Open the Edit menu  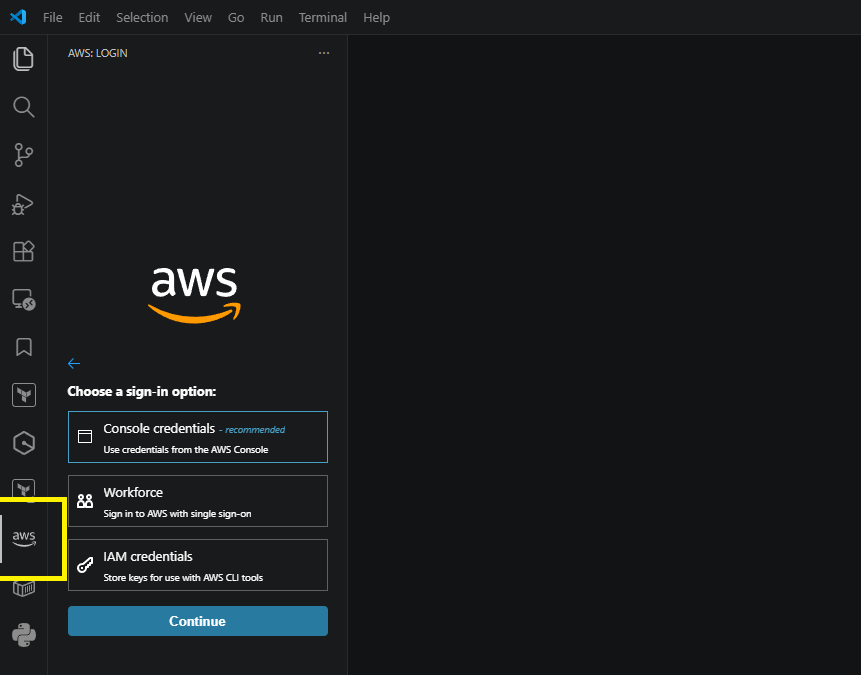pos(89,18)
